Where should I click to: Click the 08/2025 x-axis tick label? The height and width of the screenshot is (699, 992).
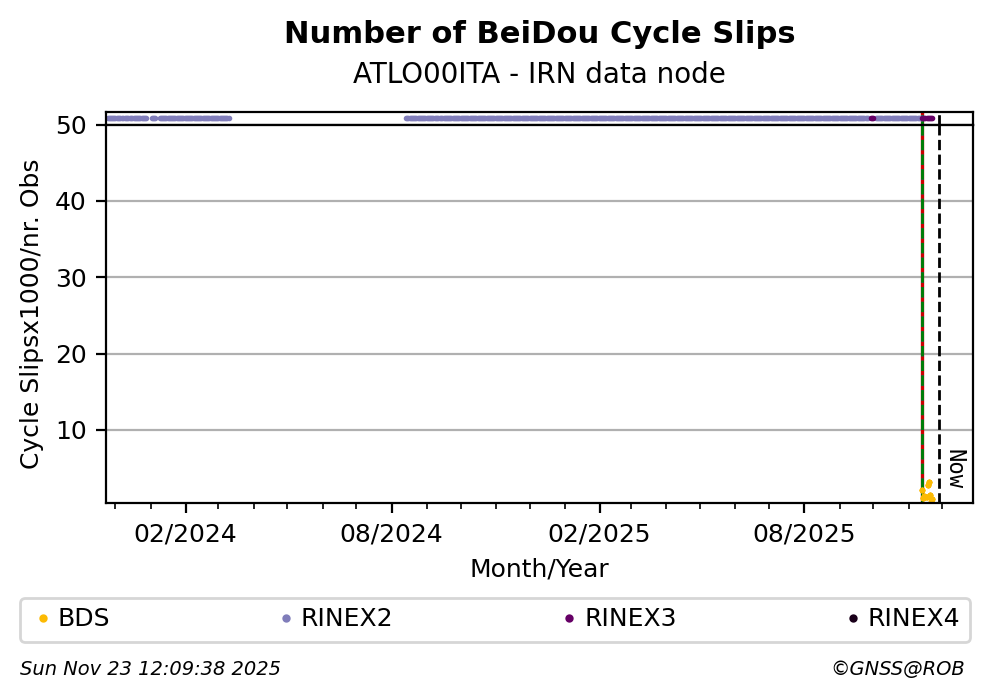point(804,534)
